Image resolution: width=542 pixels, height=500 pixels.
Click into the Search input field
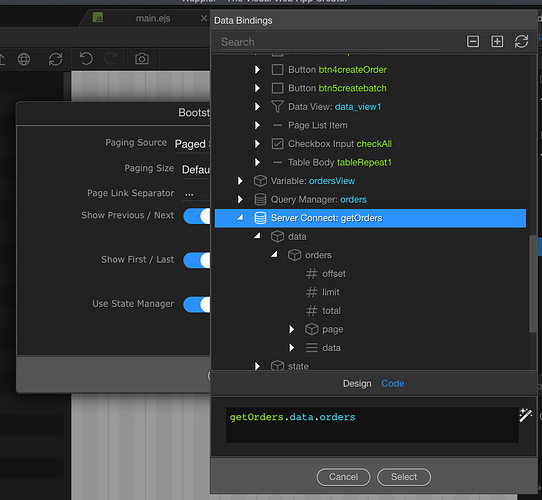pos(330,42)
